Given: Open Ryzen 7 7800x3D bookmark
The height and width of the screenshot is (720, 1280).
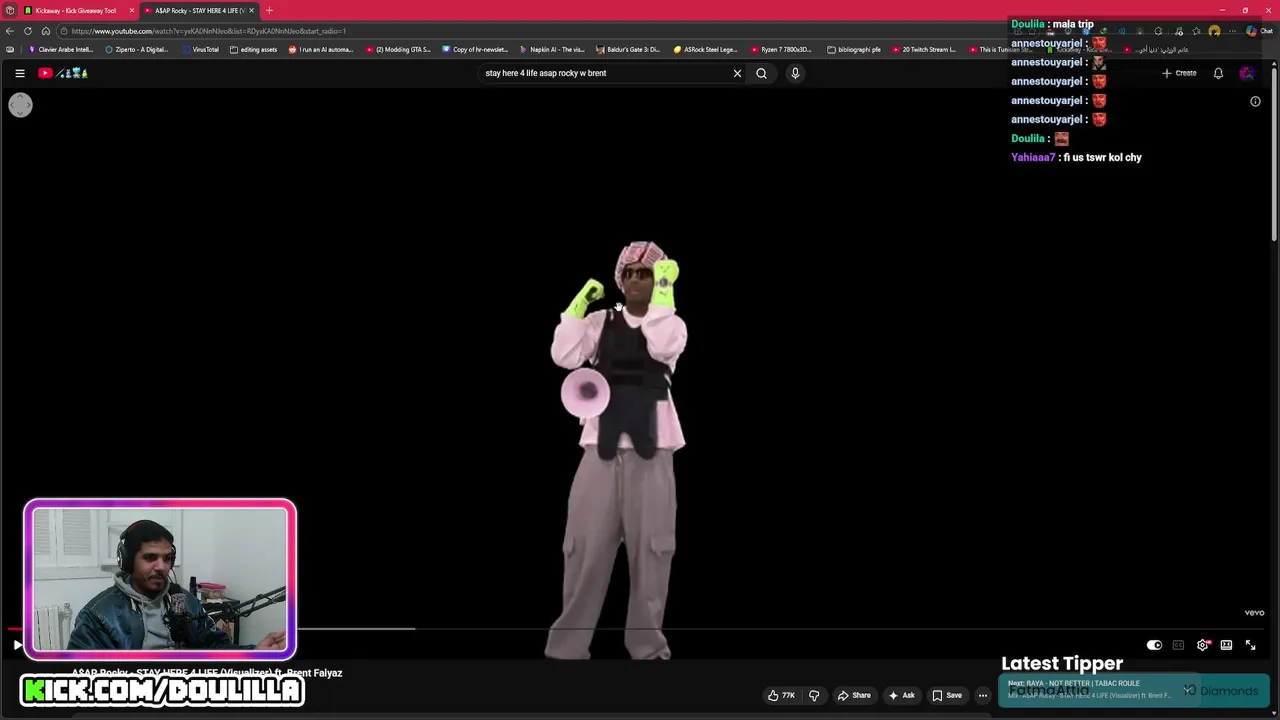Looking at the screenshot, I should click(x=782, y=49).
